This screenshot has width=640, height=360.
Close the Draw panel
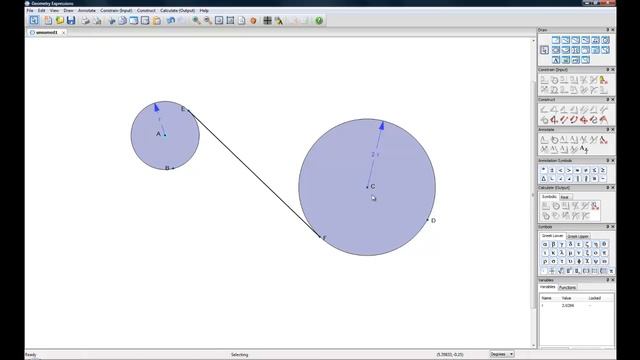(x=612, y=30)
